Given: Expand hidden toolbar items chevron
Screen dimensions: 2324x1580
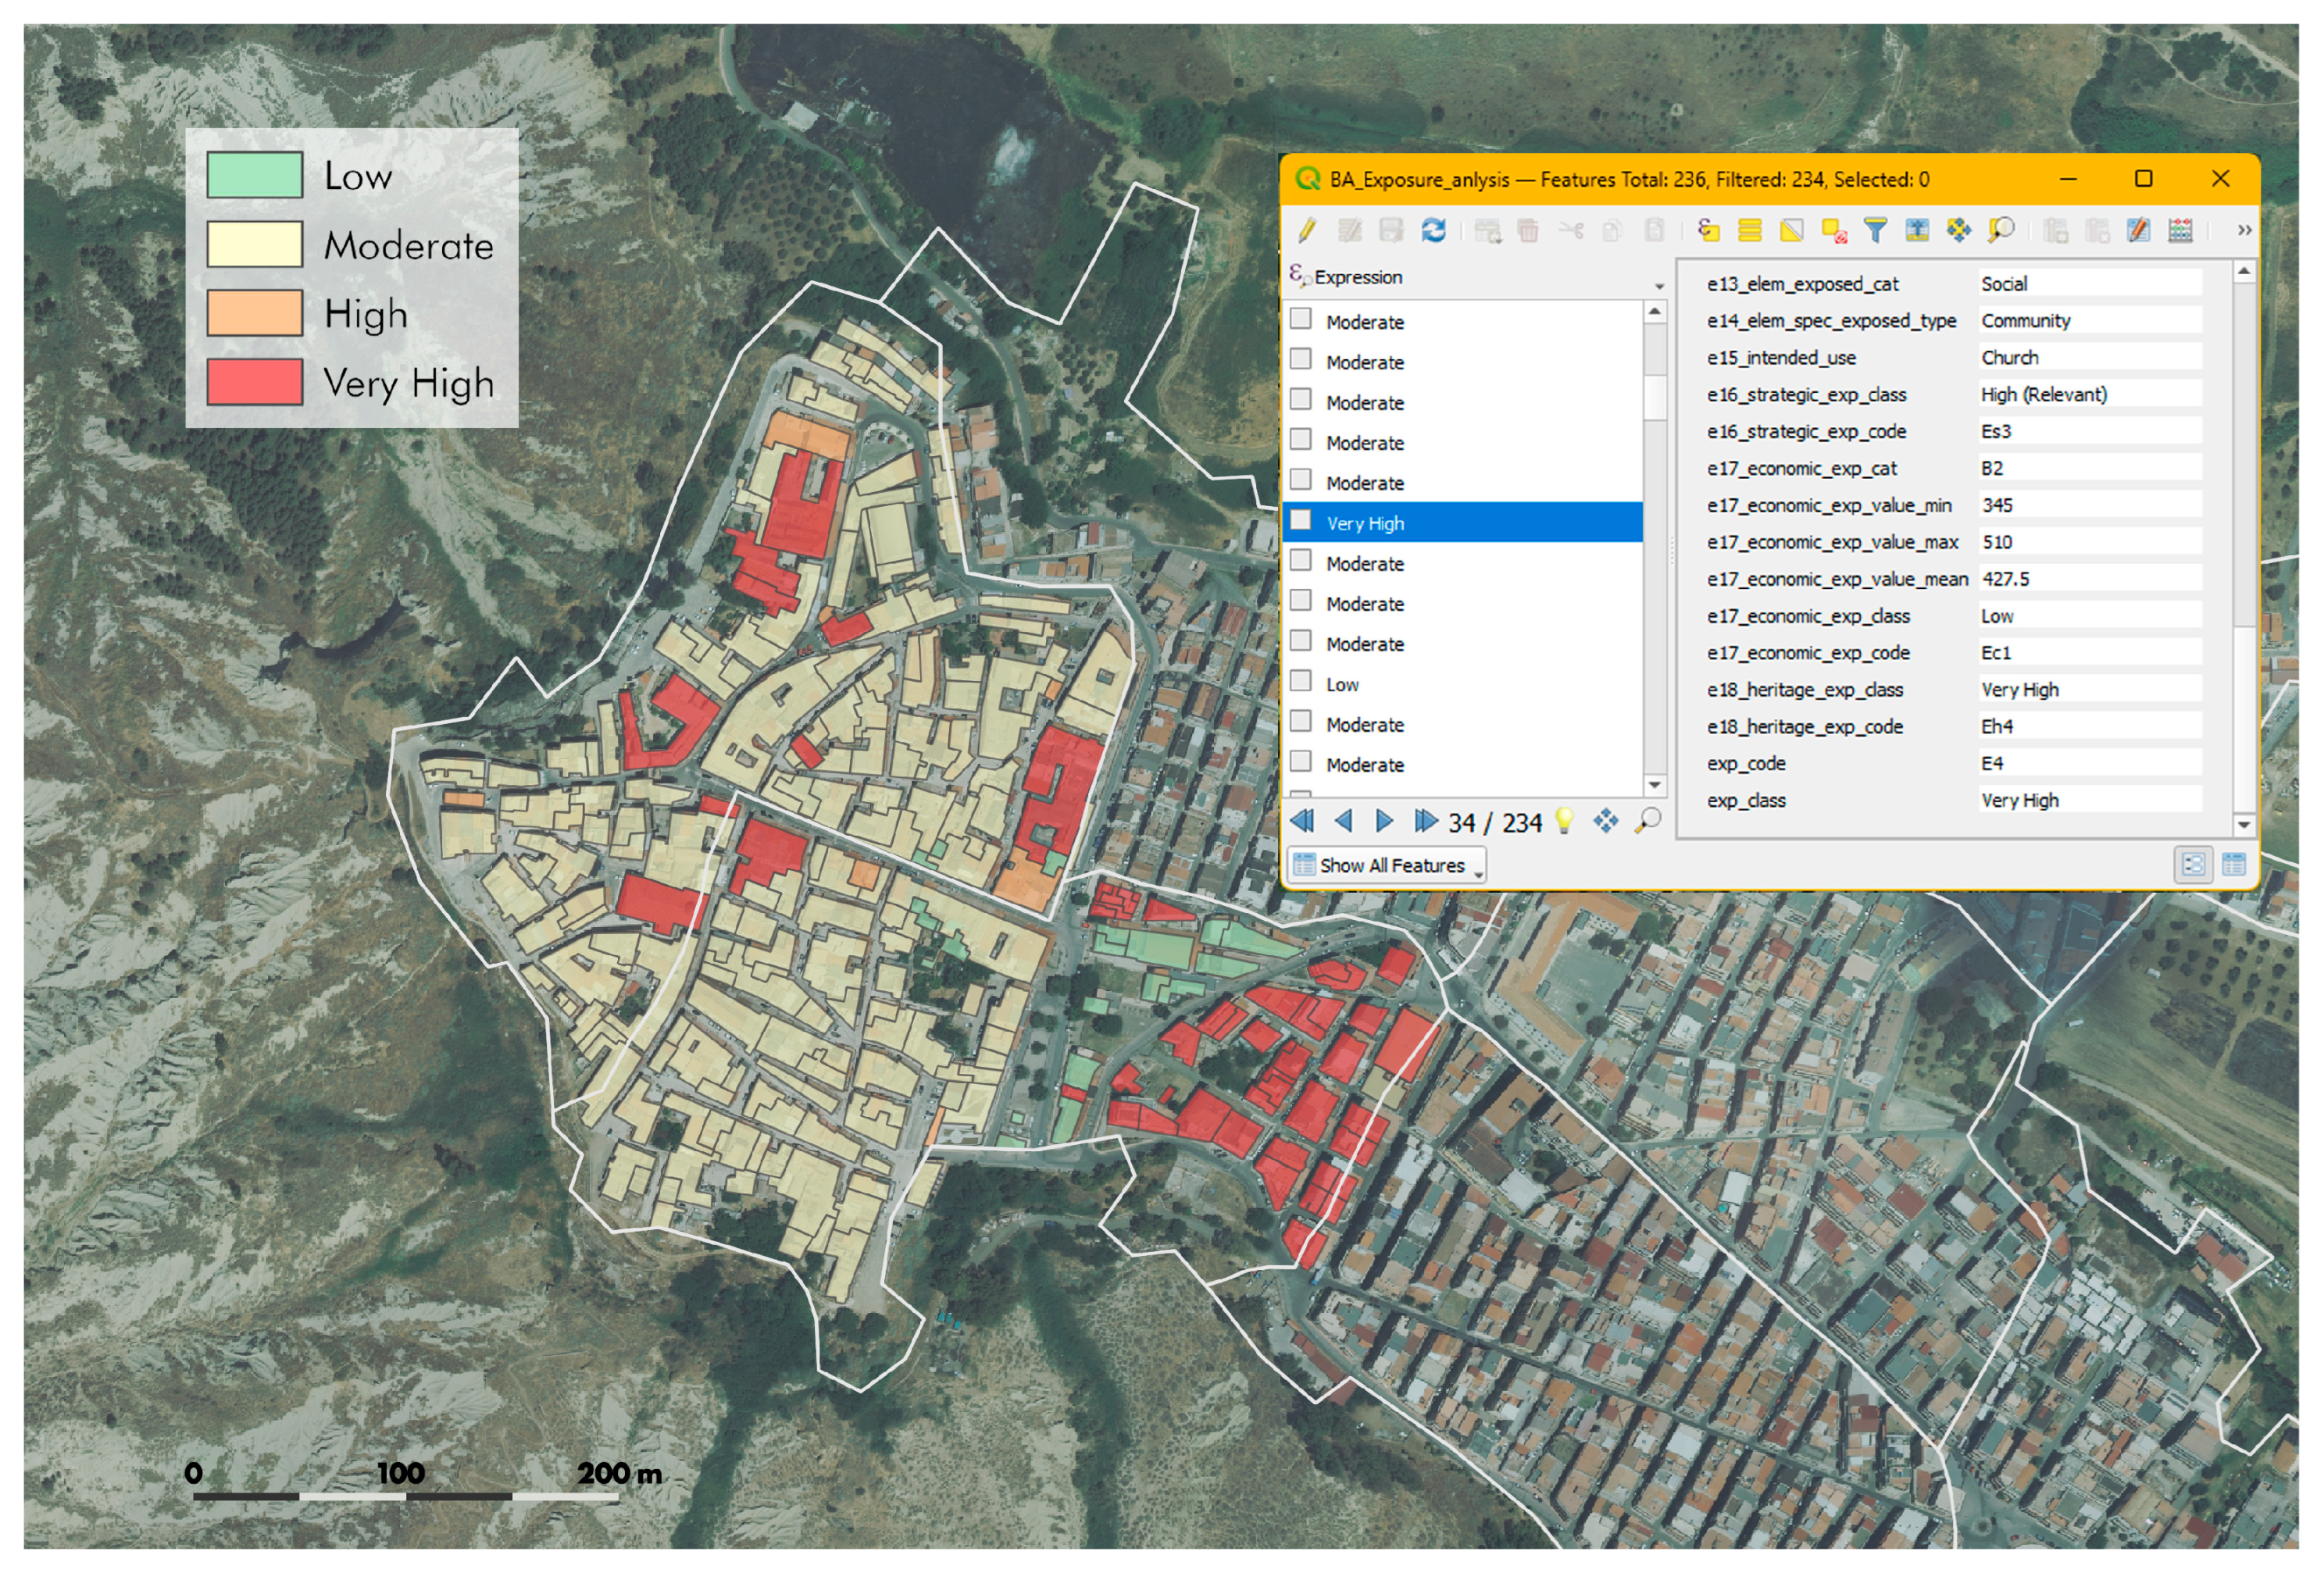Looking at the screenshot, I should (2244, 231).
